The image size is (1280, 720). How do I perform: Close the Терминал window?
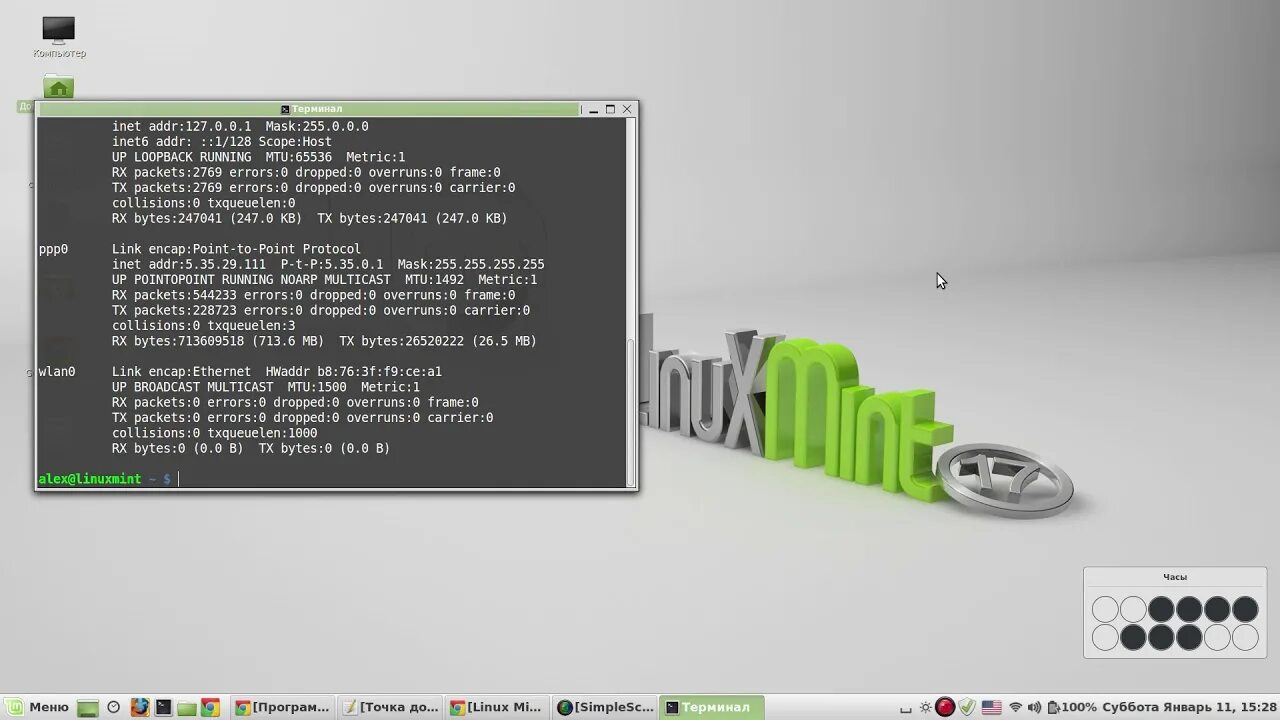tap(627, 109)
